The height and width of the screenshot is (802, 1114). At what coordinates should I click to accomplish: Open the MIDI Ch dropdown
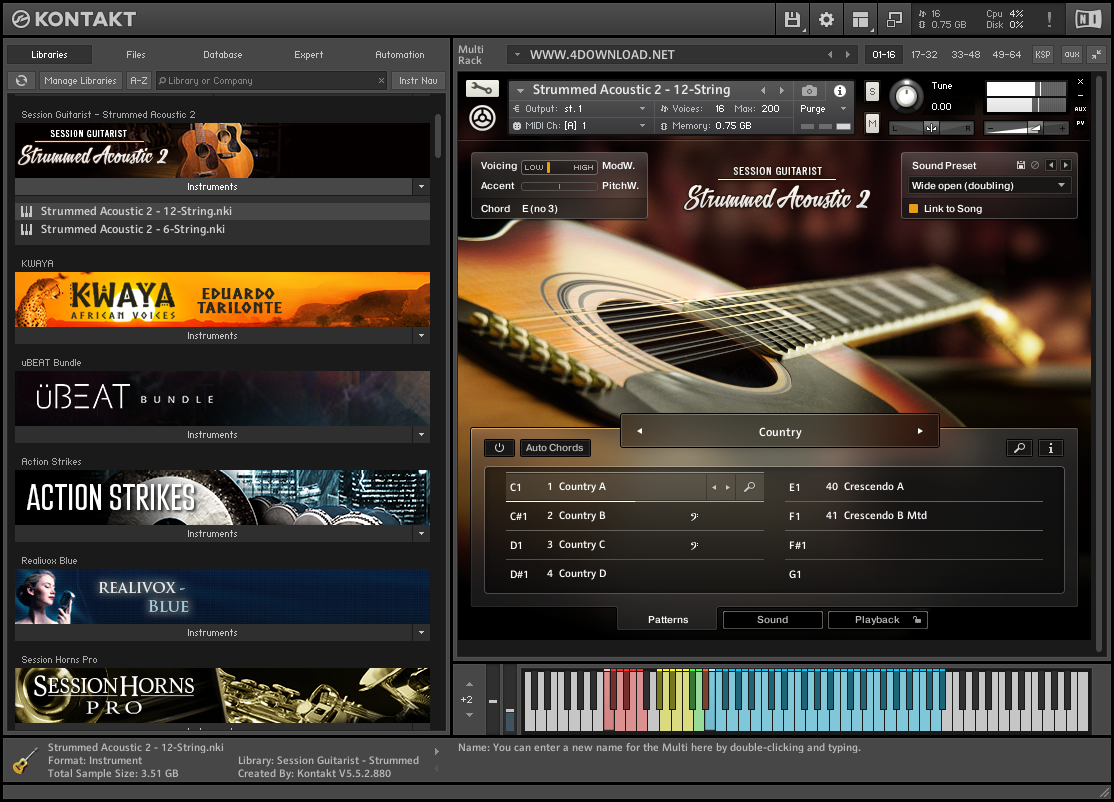(x=579, y=126)
